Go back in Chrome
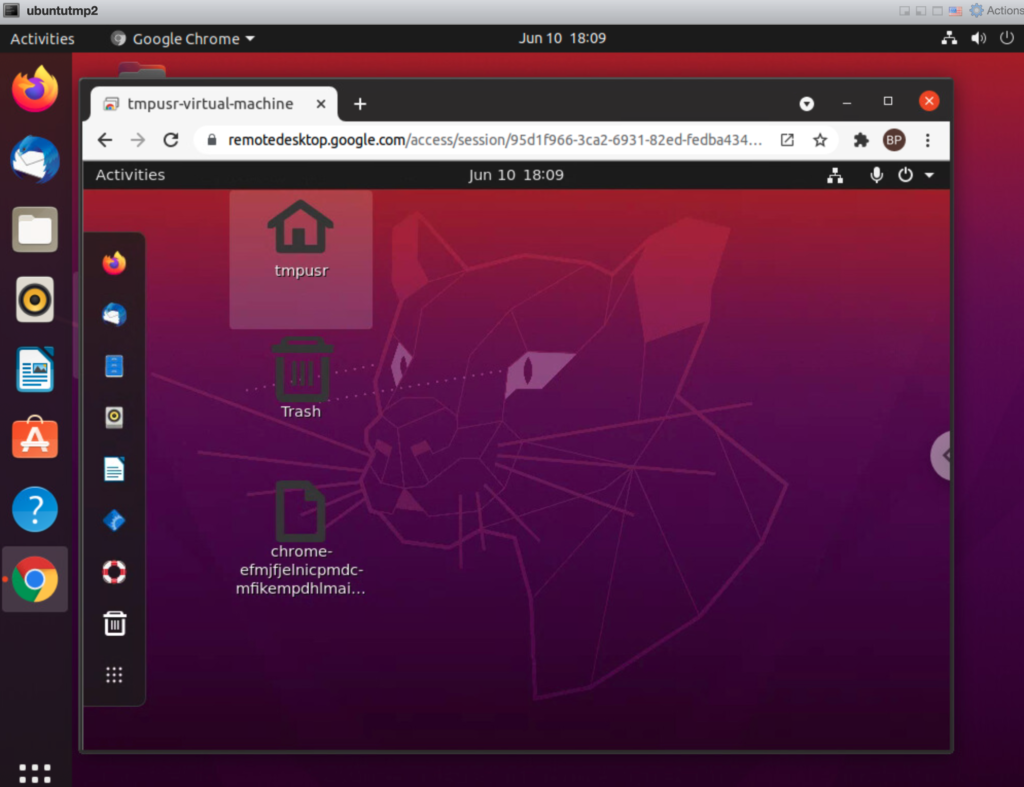Image resolution: width=1024 pixels, height=787 pixels. 104,140
